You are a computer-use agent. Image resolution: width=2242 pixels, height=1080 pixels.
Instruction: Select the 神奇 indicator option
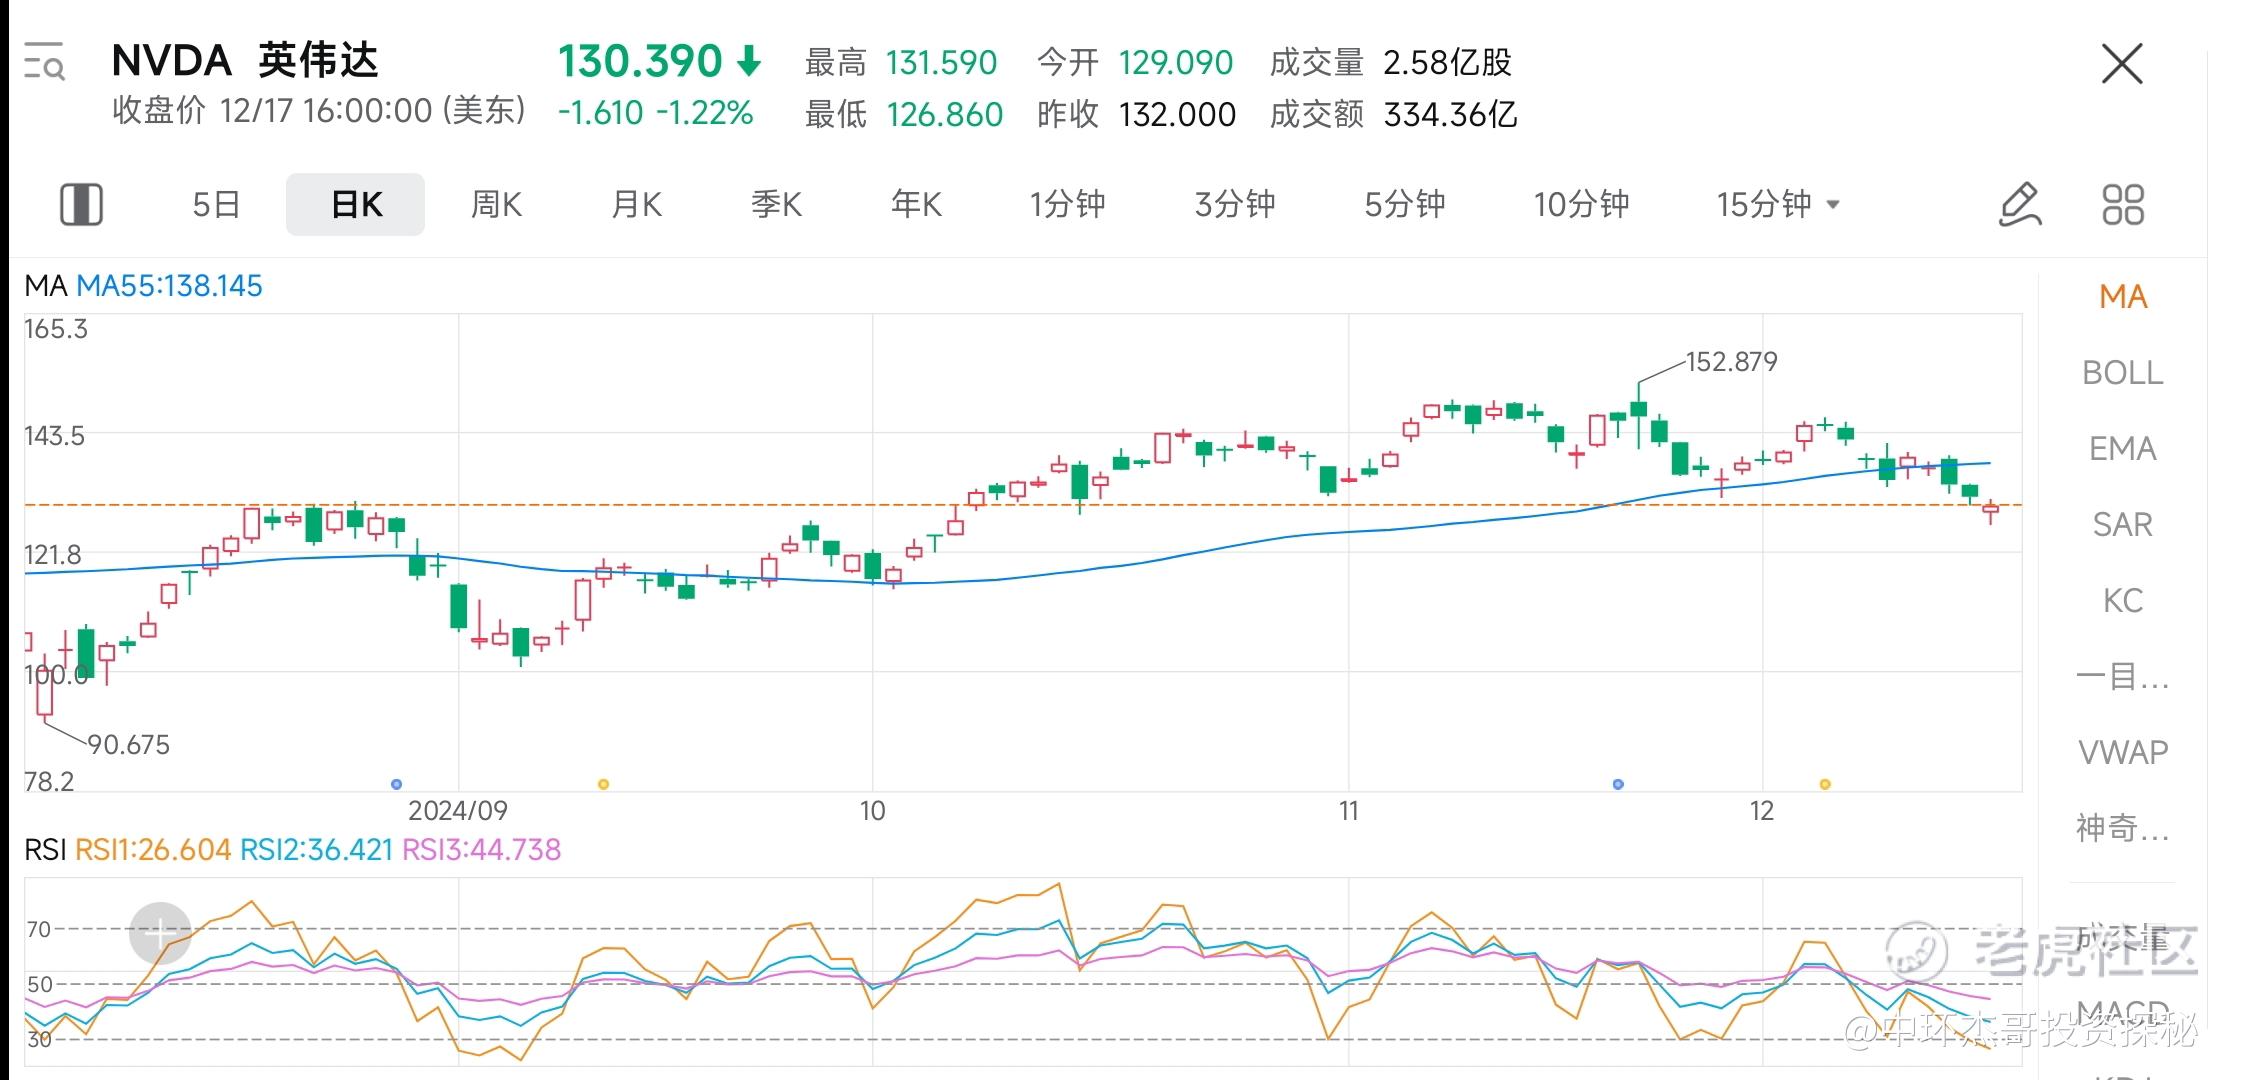tap(2123, 828)
